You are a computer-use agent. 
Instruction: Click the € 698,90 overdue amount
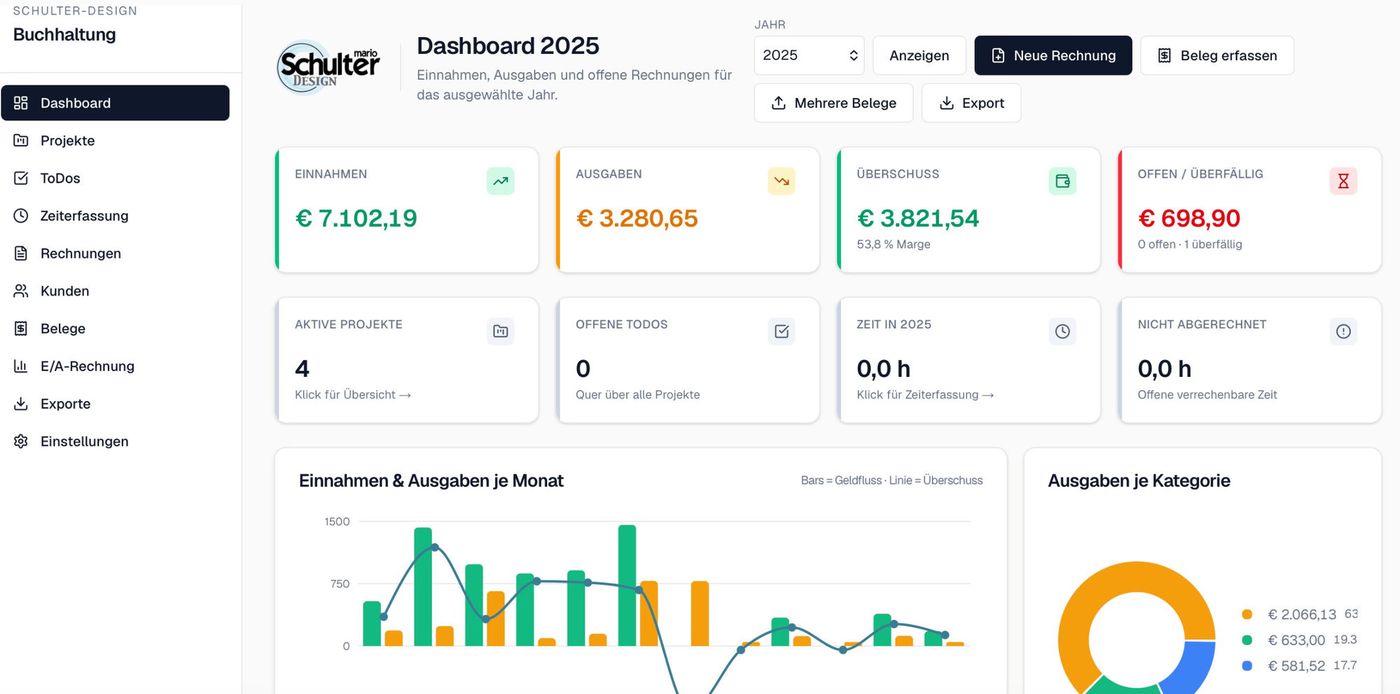[x=1189, y=218]
